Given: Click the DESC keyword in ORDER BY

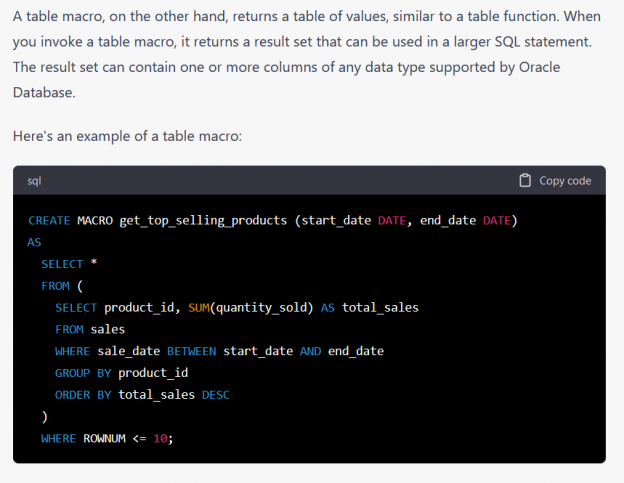Looking at the screenshot, I should tap(216, 395).
